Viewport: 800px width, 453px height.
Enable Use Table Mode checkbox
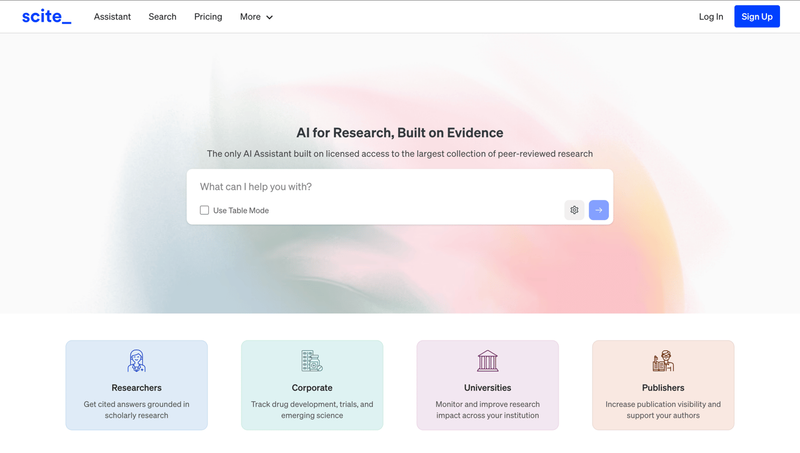[204, 210]
